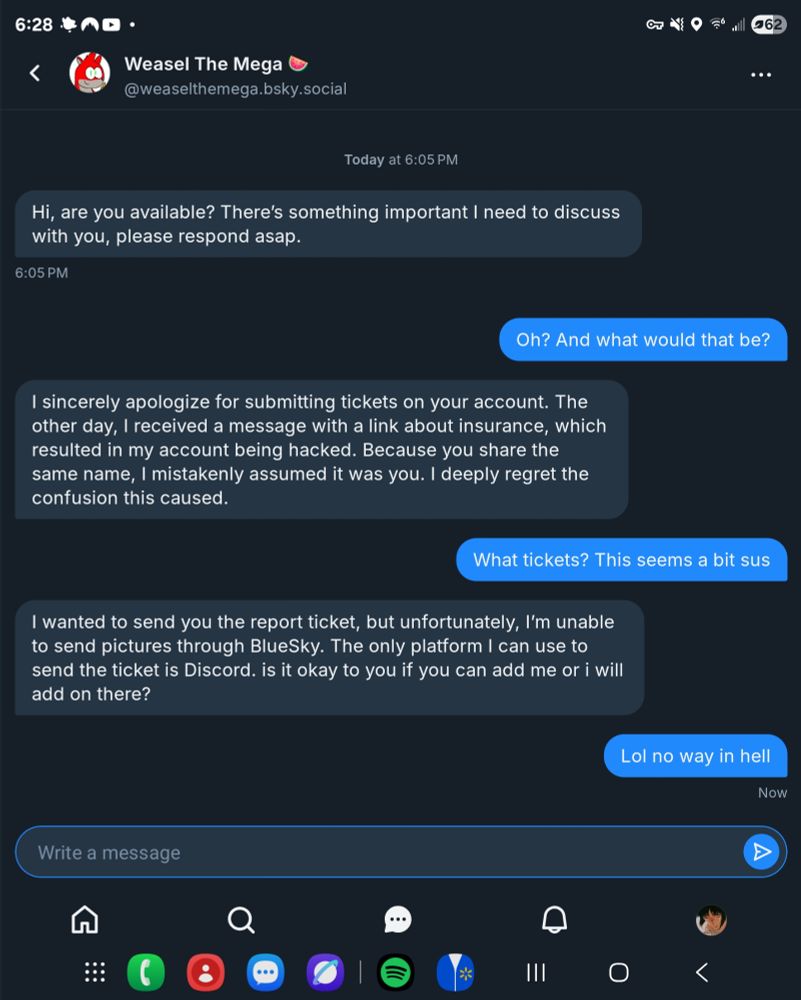Viewport: 801px width, 1000px height.
Task: Open the Notifications bell icon
Action: (555, 920)
